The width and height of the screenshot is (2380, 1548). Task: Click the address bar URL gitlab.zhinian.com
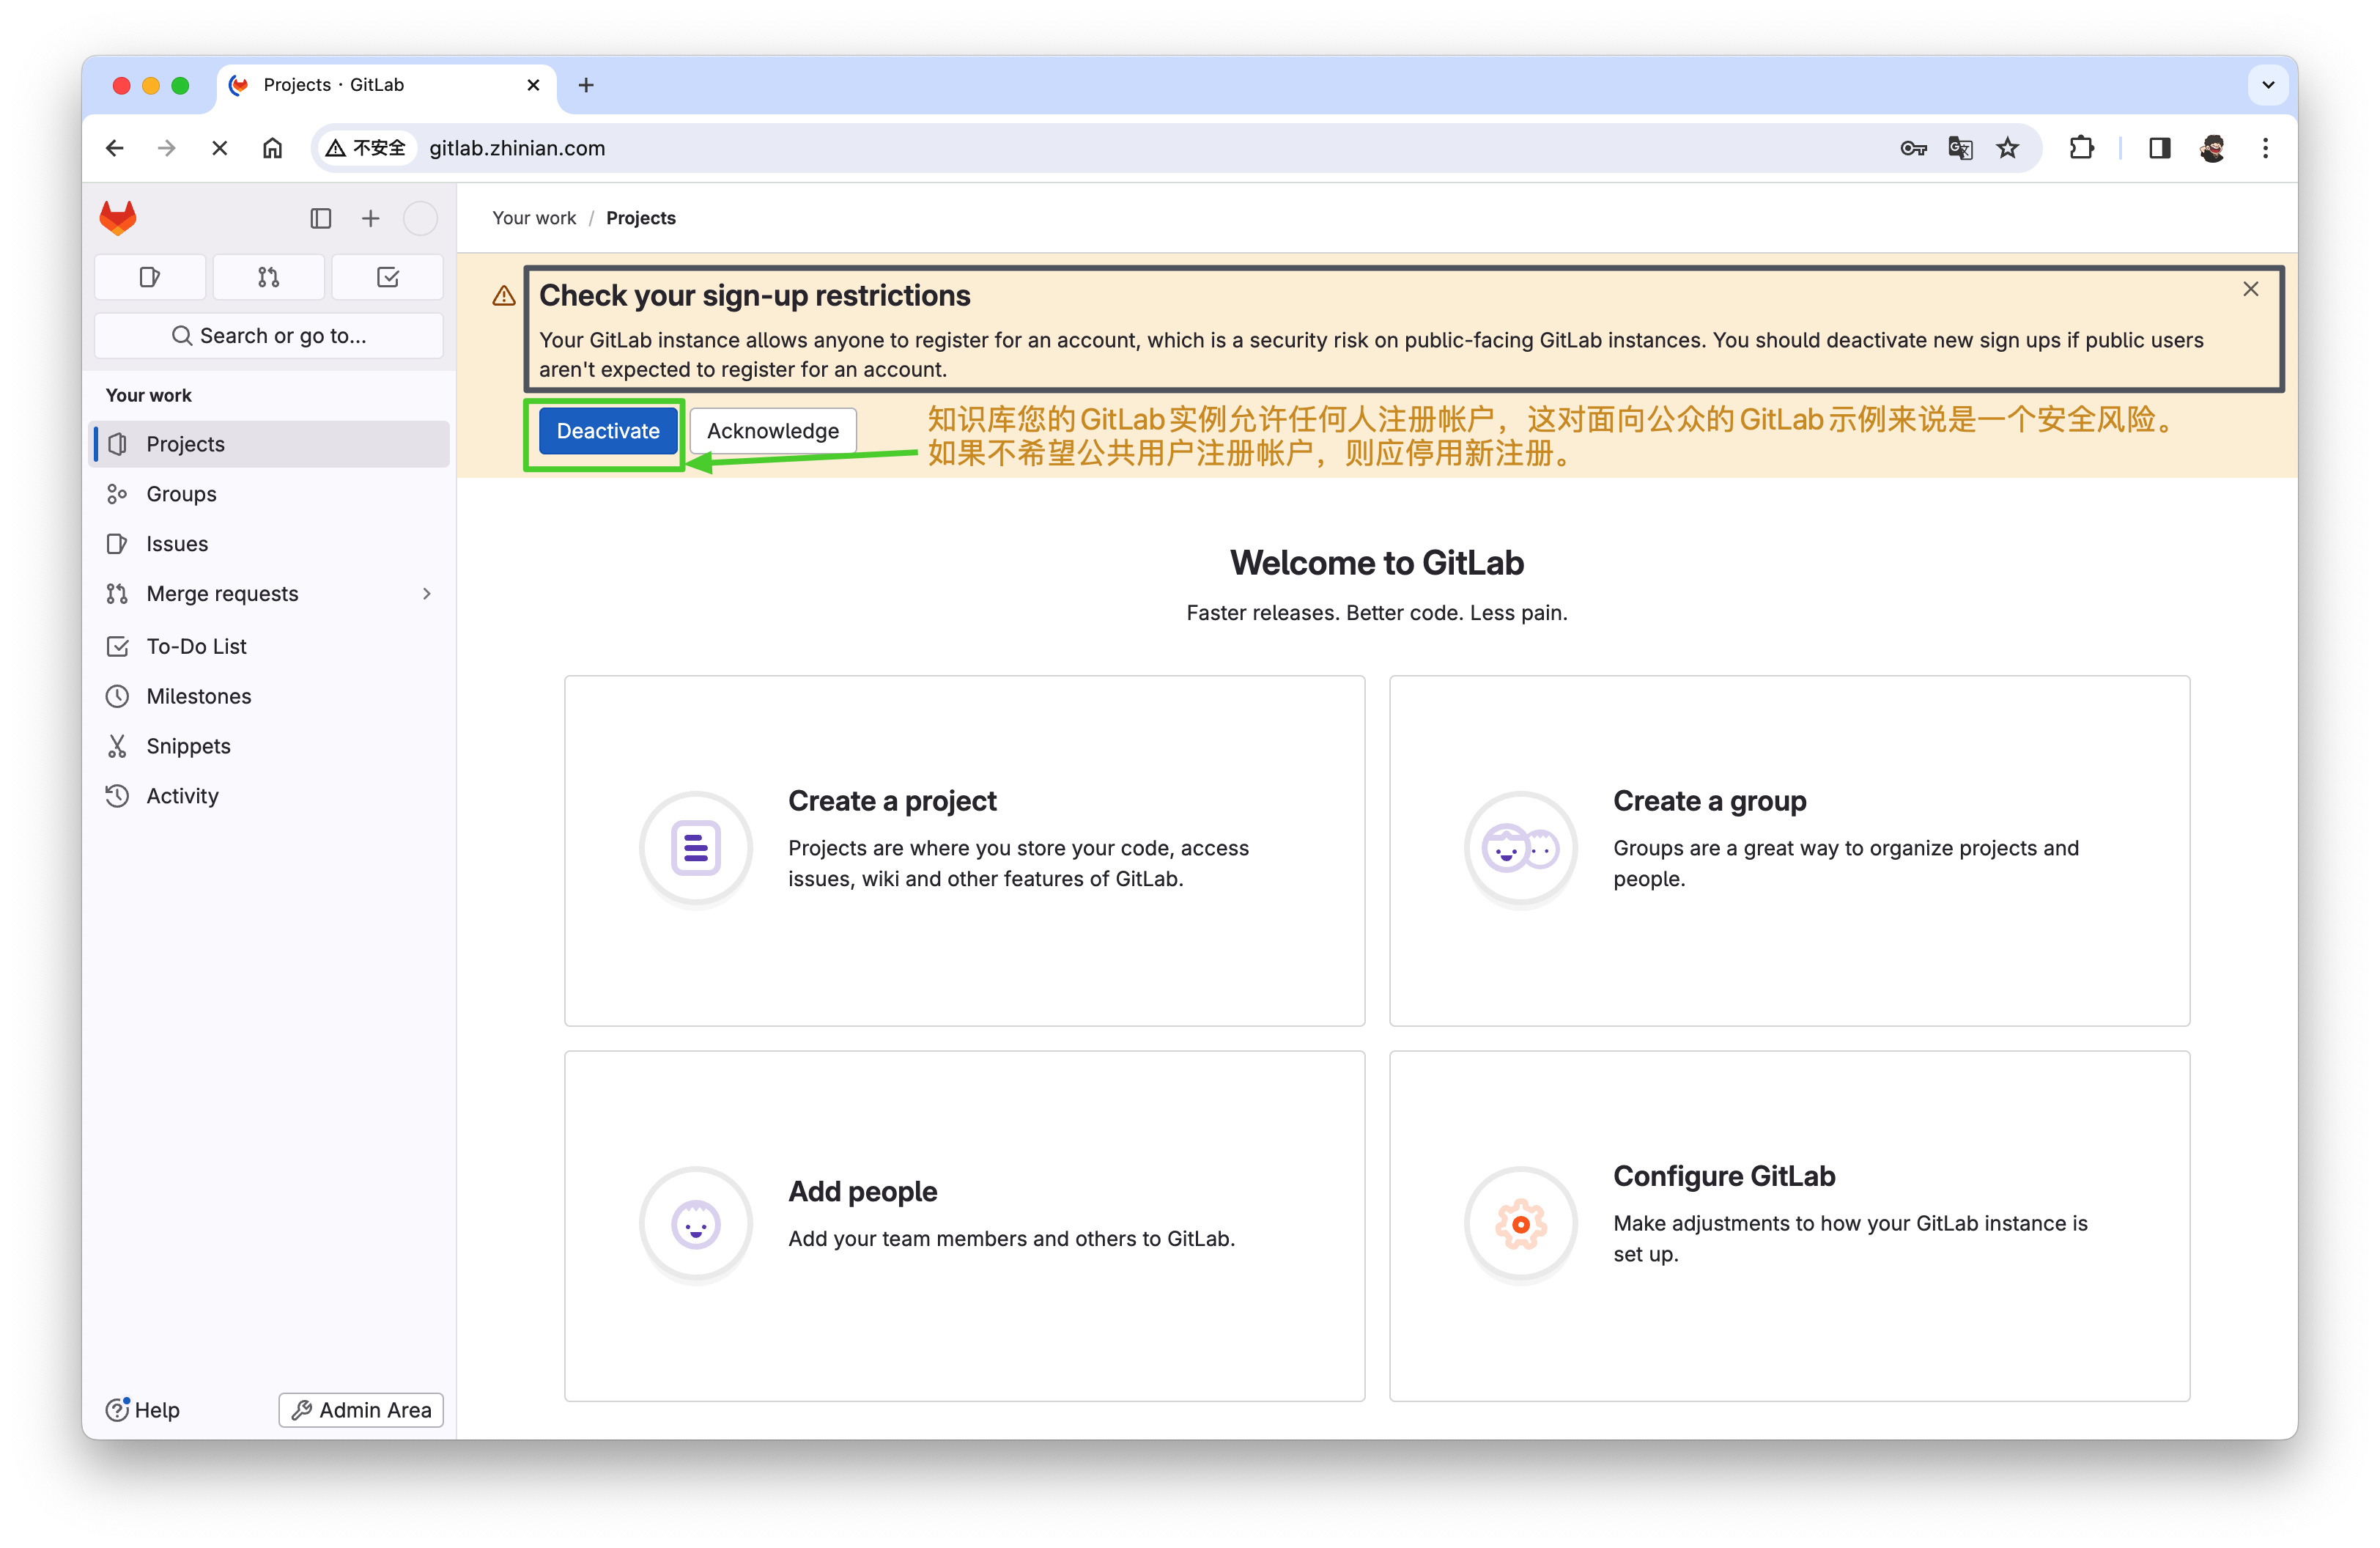(x=517, y=148)
